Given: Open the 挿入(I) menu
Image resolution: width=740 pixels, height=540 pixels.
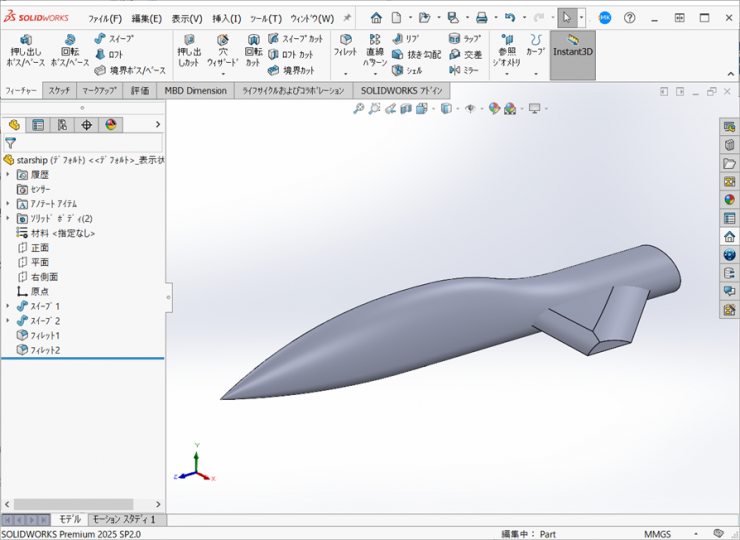Looking at the screenshot, I should pyautogui.click(x=226, y=18).
